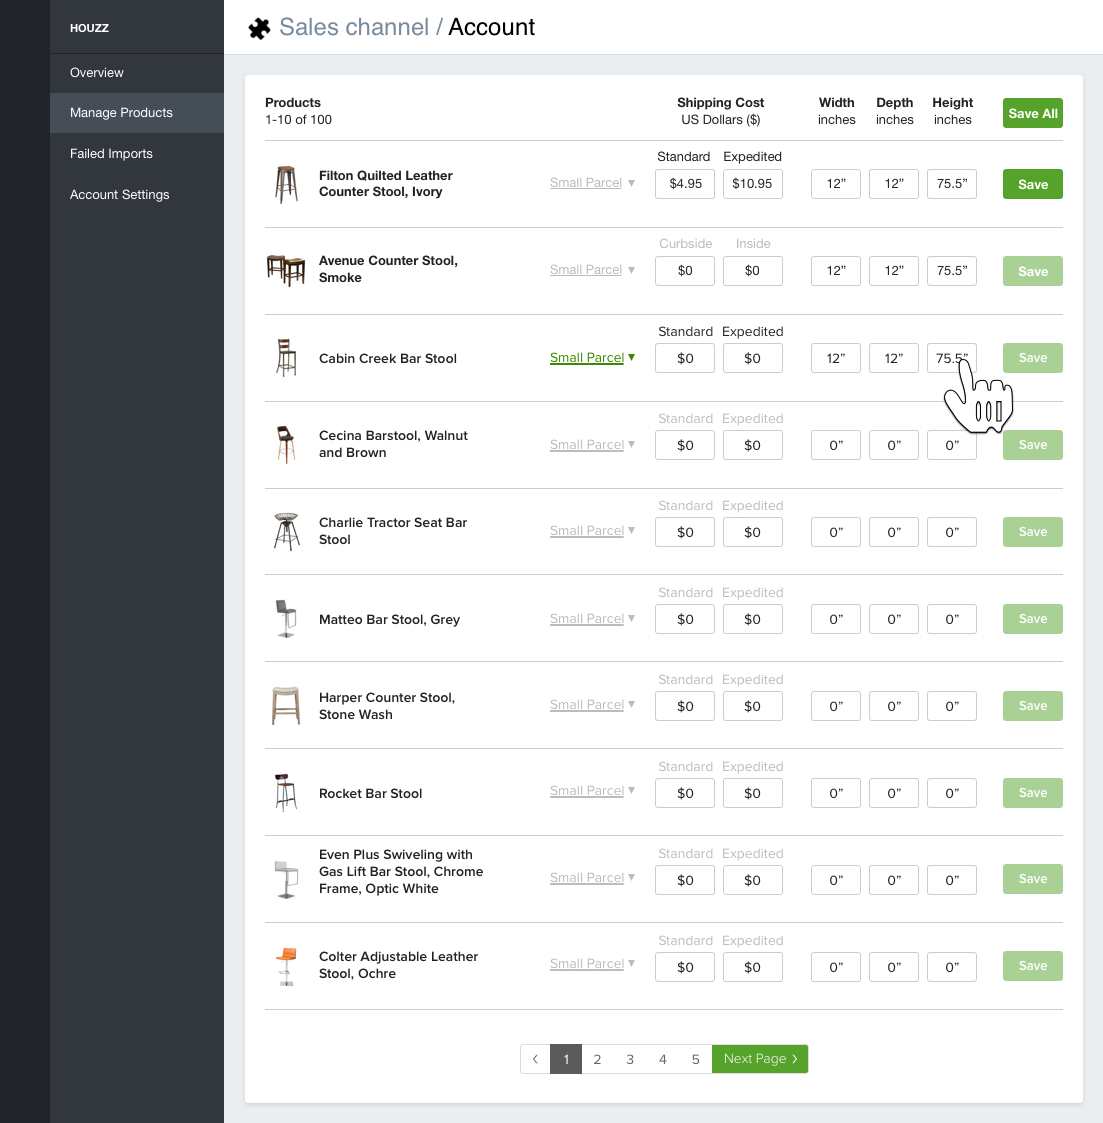Go to Account Settings in sidebar

coord(120,195)
